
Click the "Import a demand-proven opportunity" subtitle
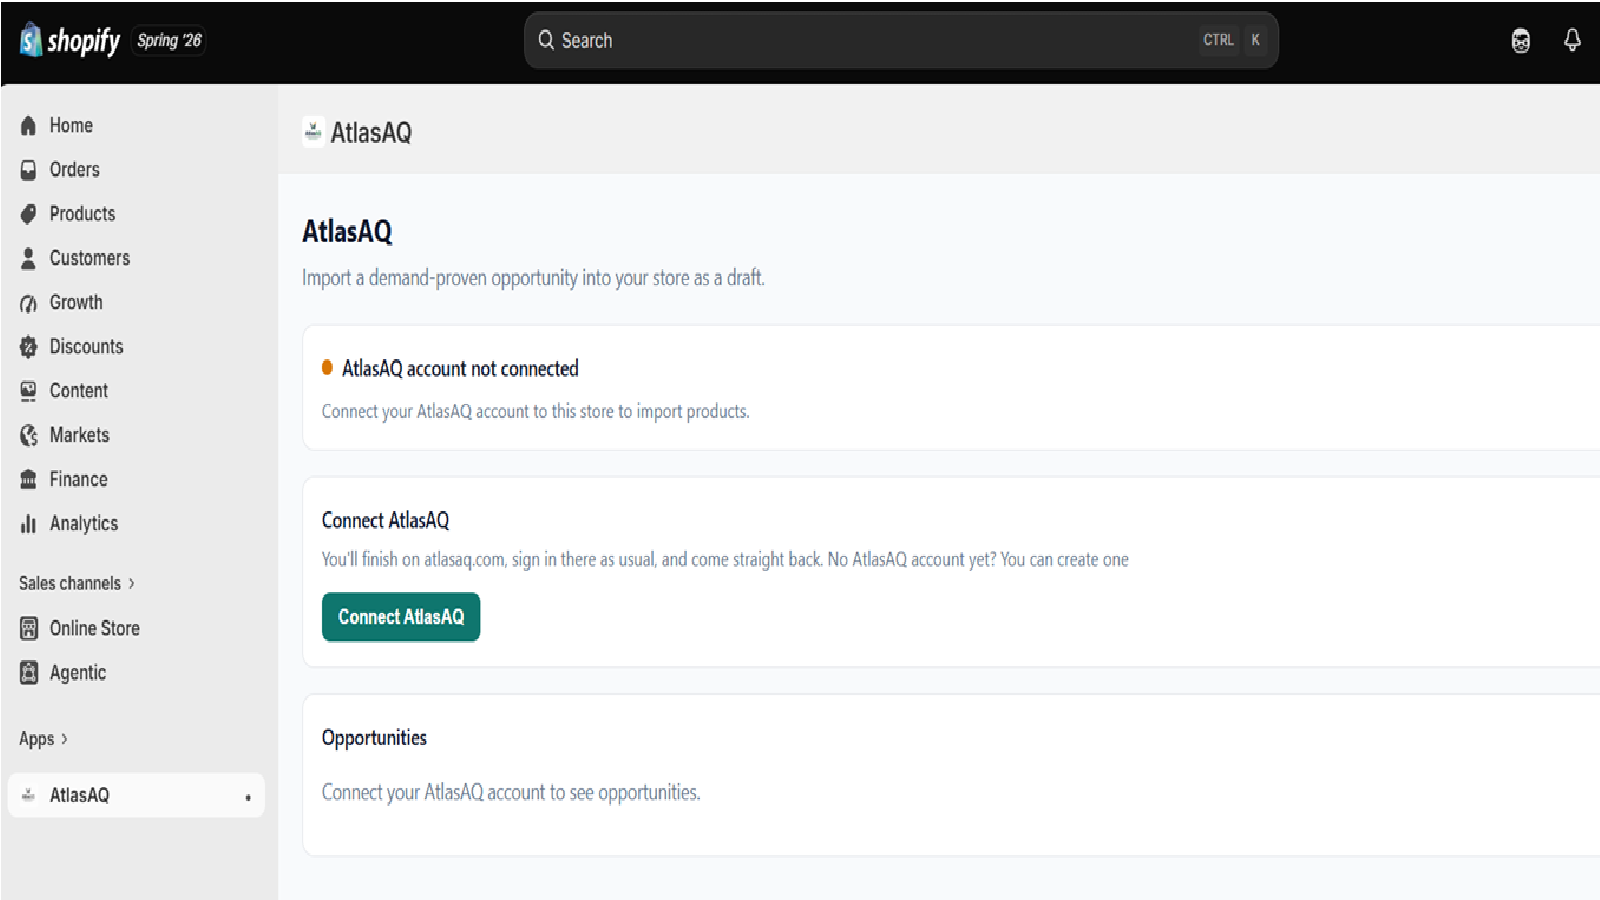click(x=533, y=278)
